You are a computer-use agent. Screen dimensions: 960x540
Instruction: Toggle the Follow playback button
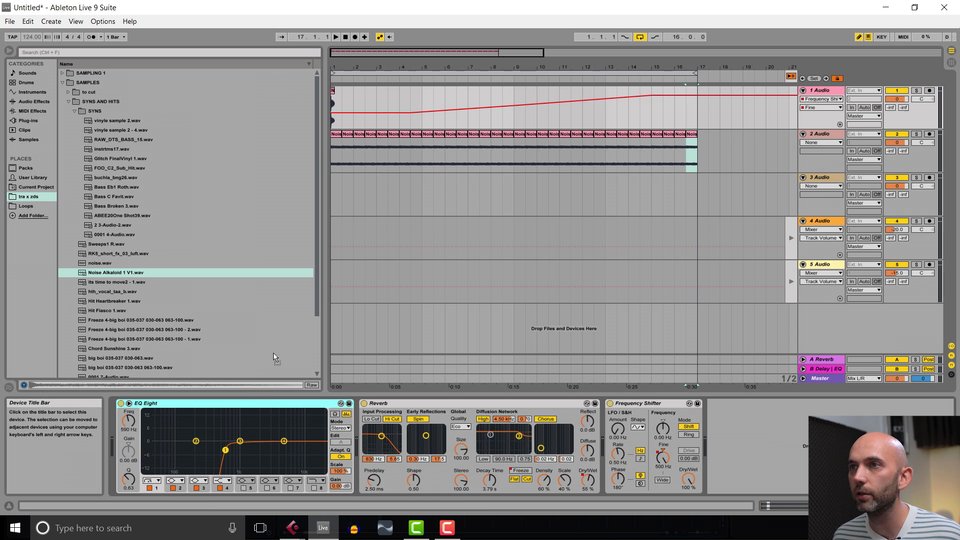pos(281,37)
